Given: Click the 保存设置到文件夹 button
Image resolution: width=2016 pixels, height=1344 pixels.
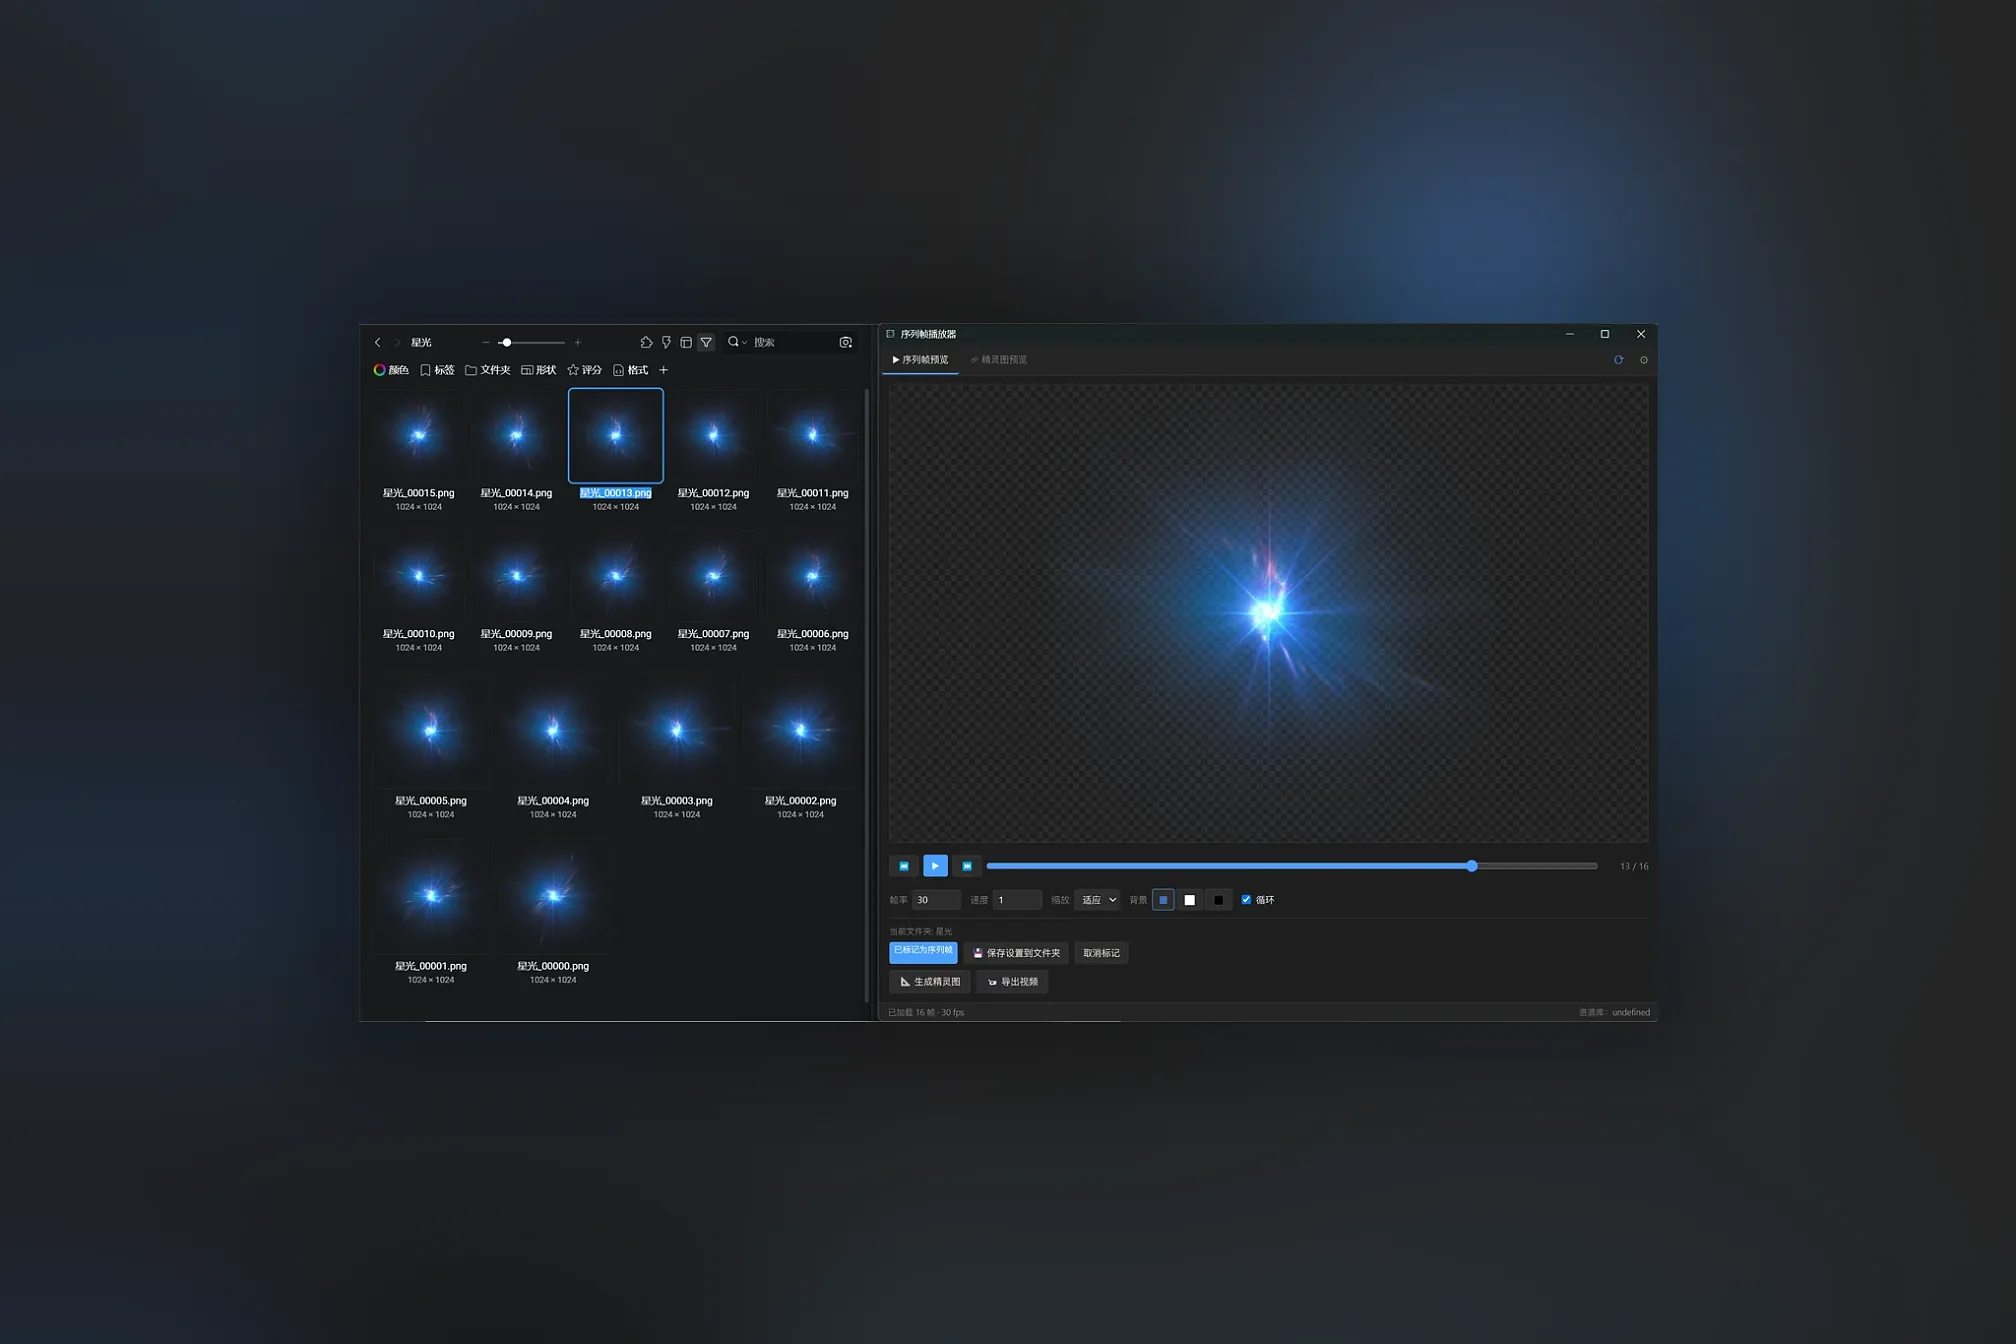Looking at the screenshot, I should [1016, 953].
